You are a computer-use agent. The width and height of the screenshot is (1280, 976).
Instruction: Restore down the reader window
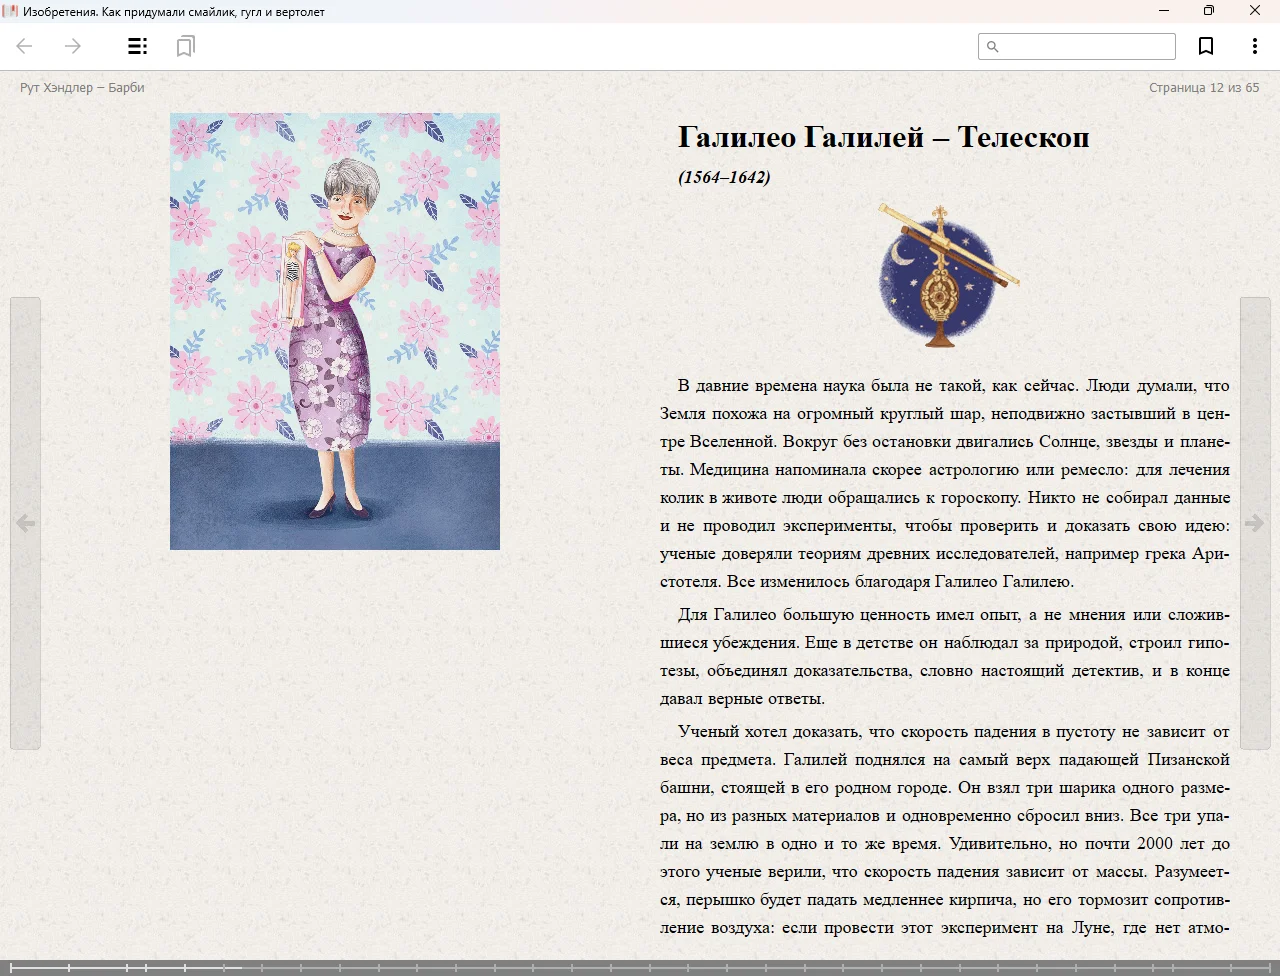(x=1209, y=11)
